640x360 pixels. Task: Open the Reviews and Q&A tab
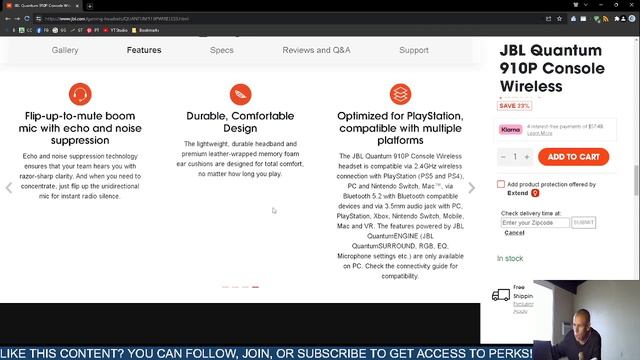316,50
